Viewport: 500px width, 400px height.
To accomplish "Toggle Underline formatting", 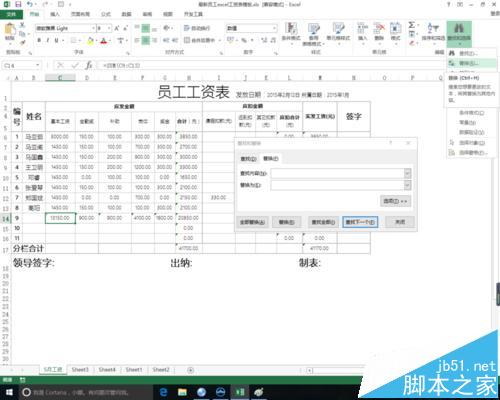I will point(56,40).
